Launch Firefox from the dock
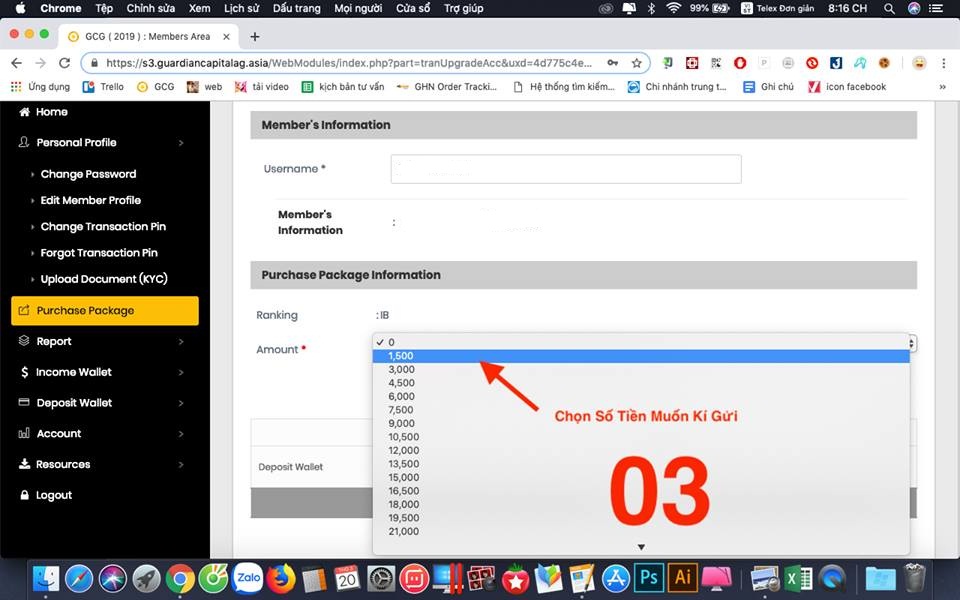Image resolution: width=960 pixels, height=600 pixels. click(x=281, y=577)
